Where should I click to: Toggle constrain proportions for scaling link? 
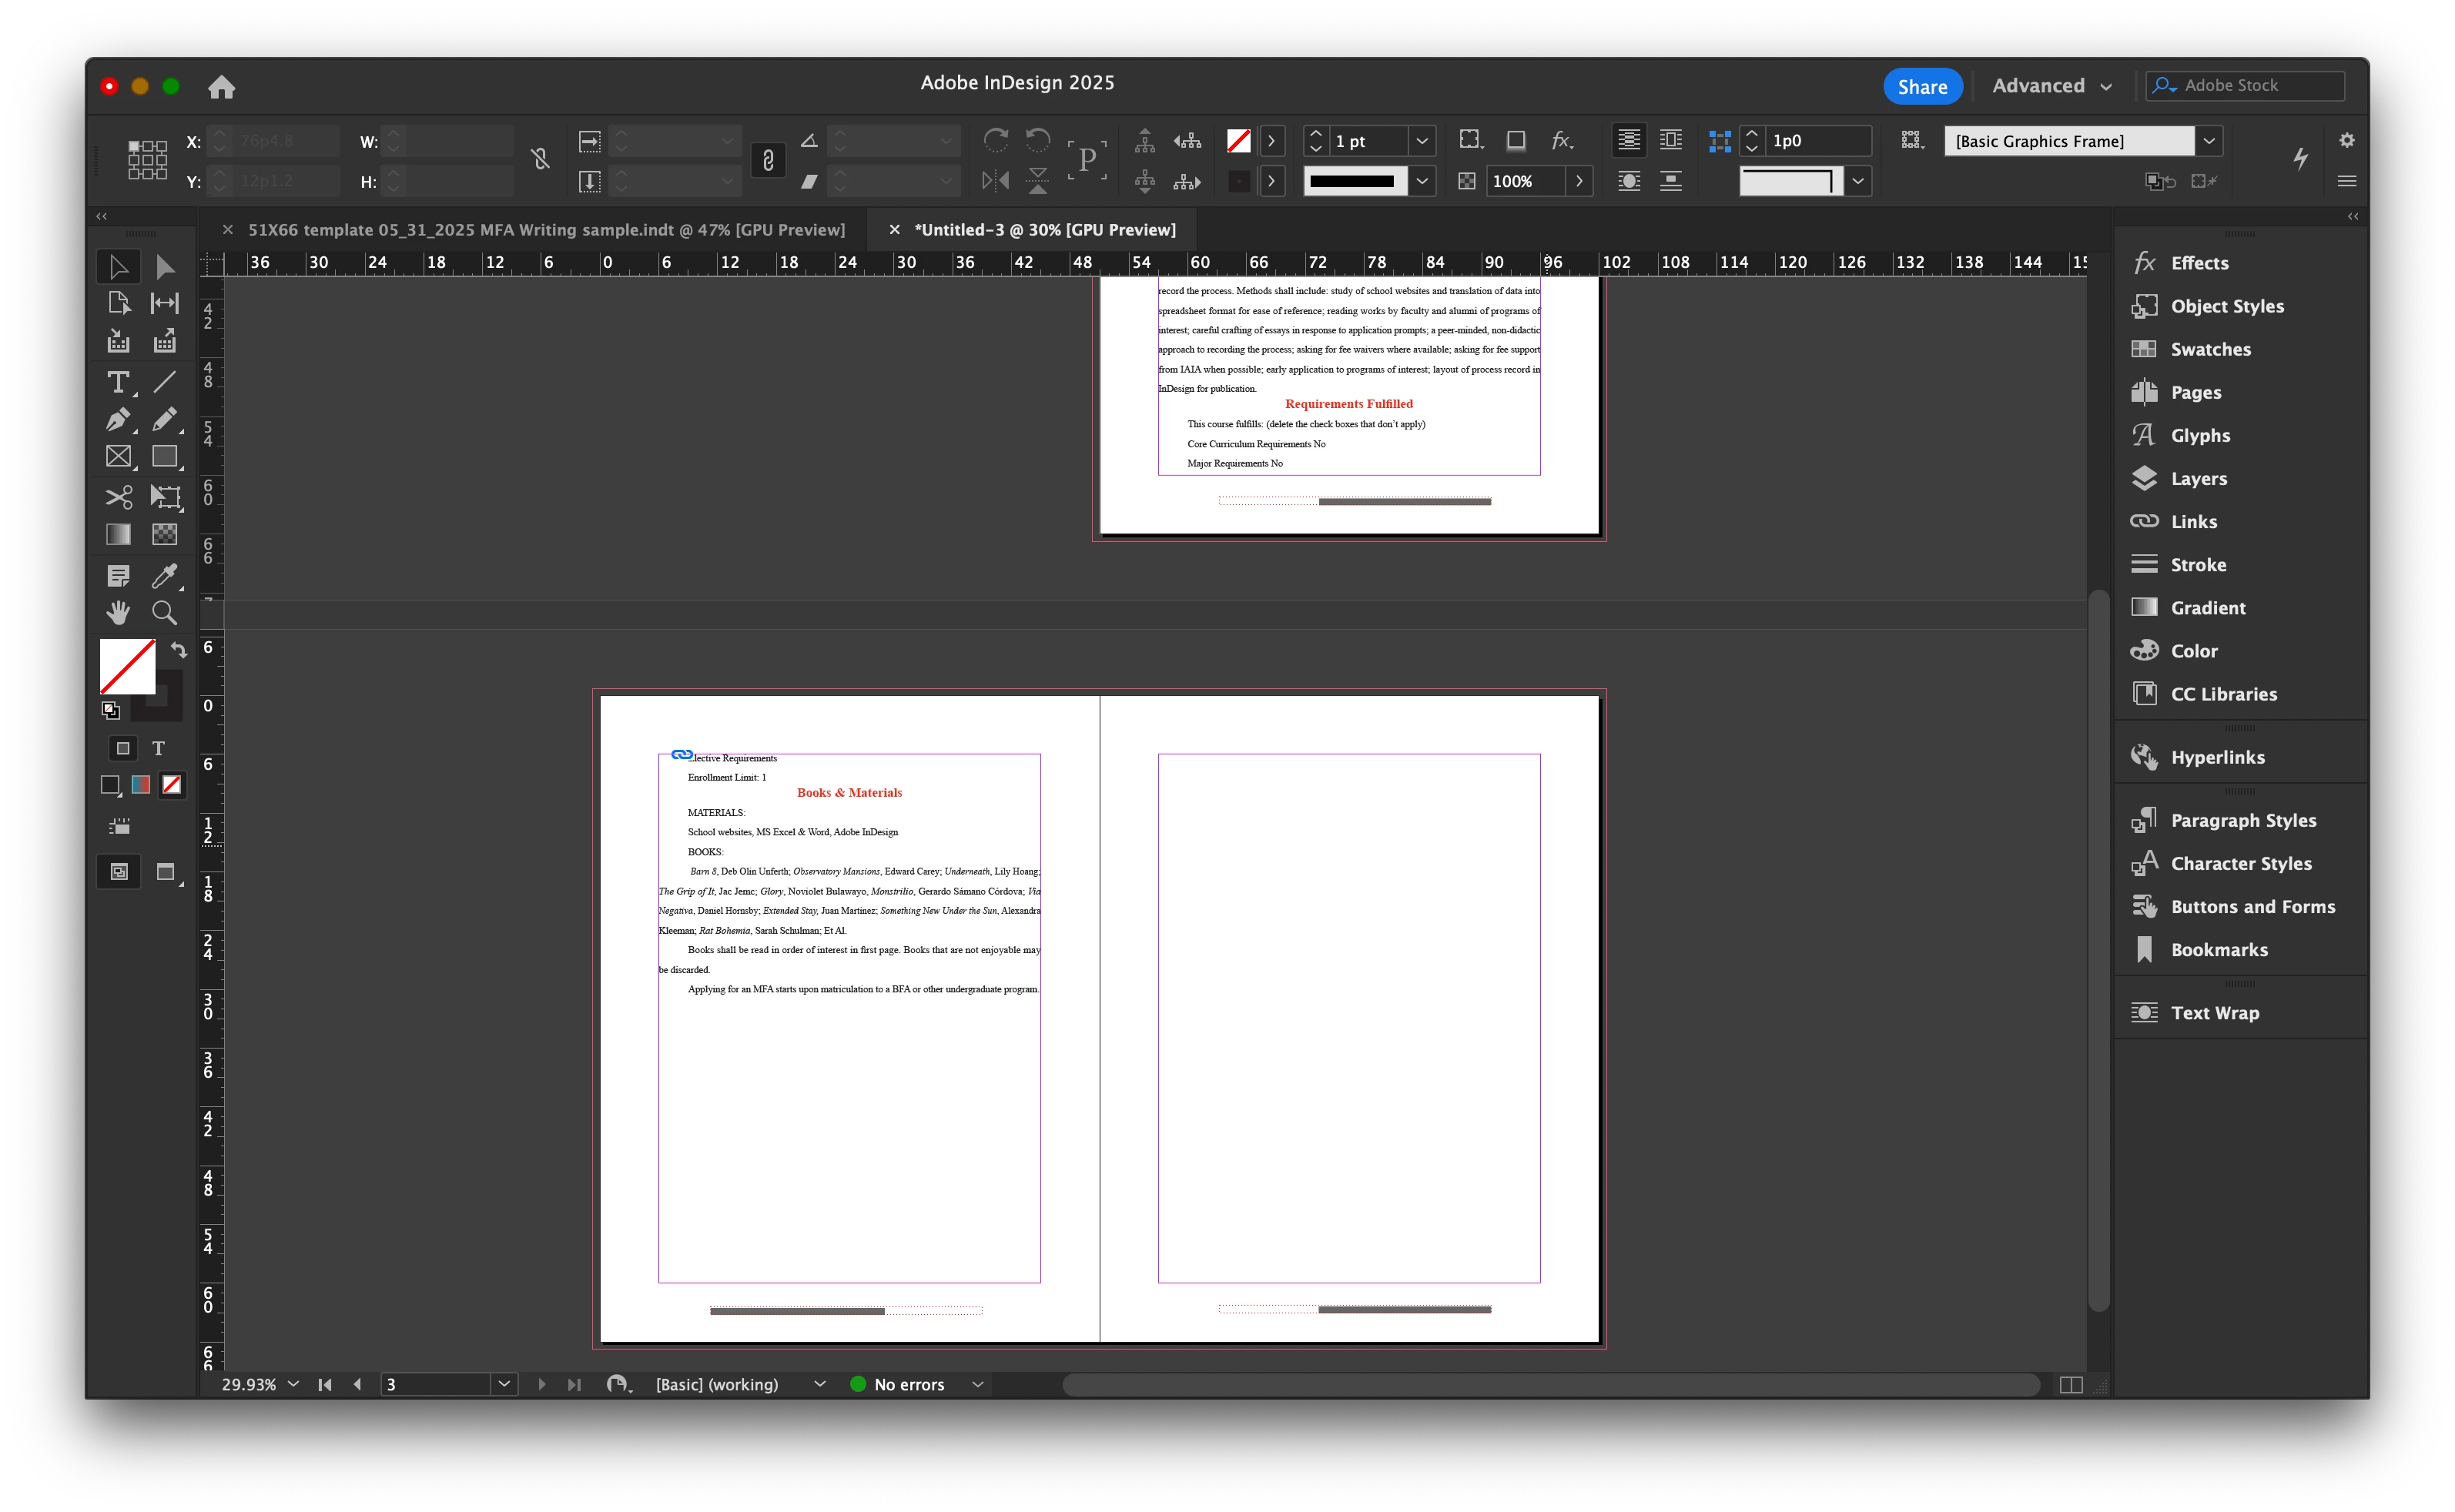pos(768,160)
